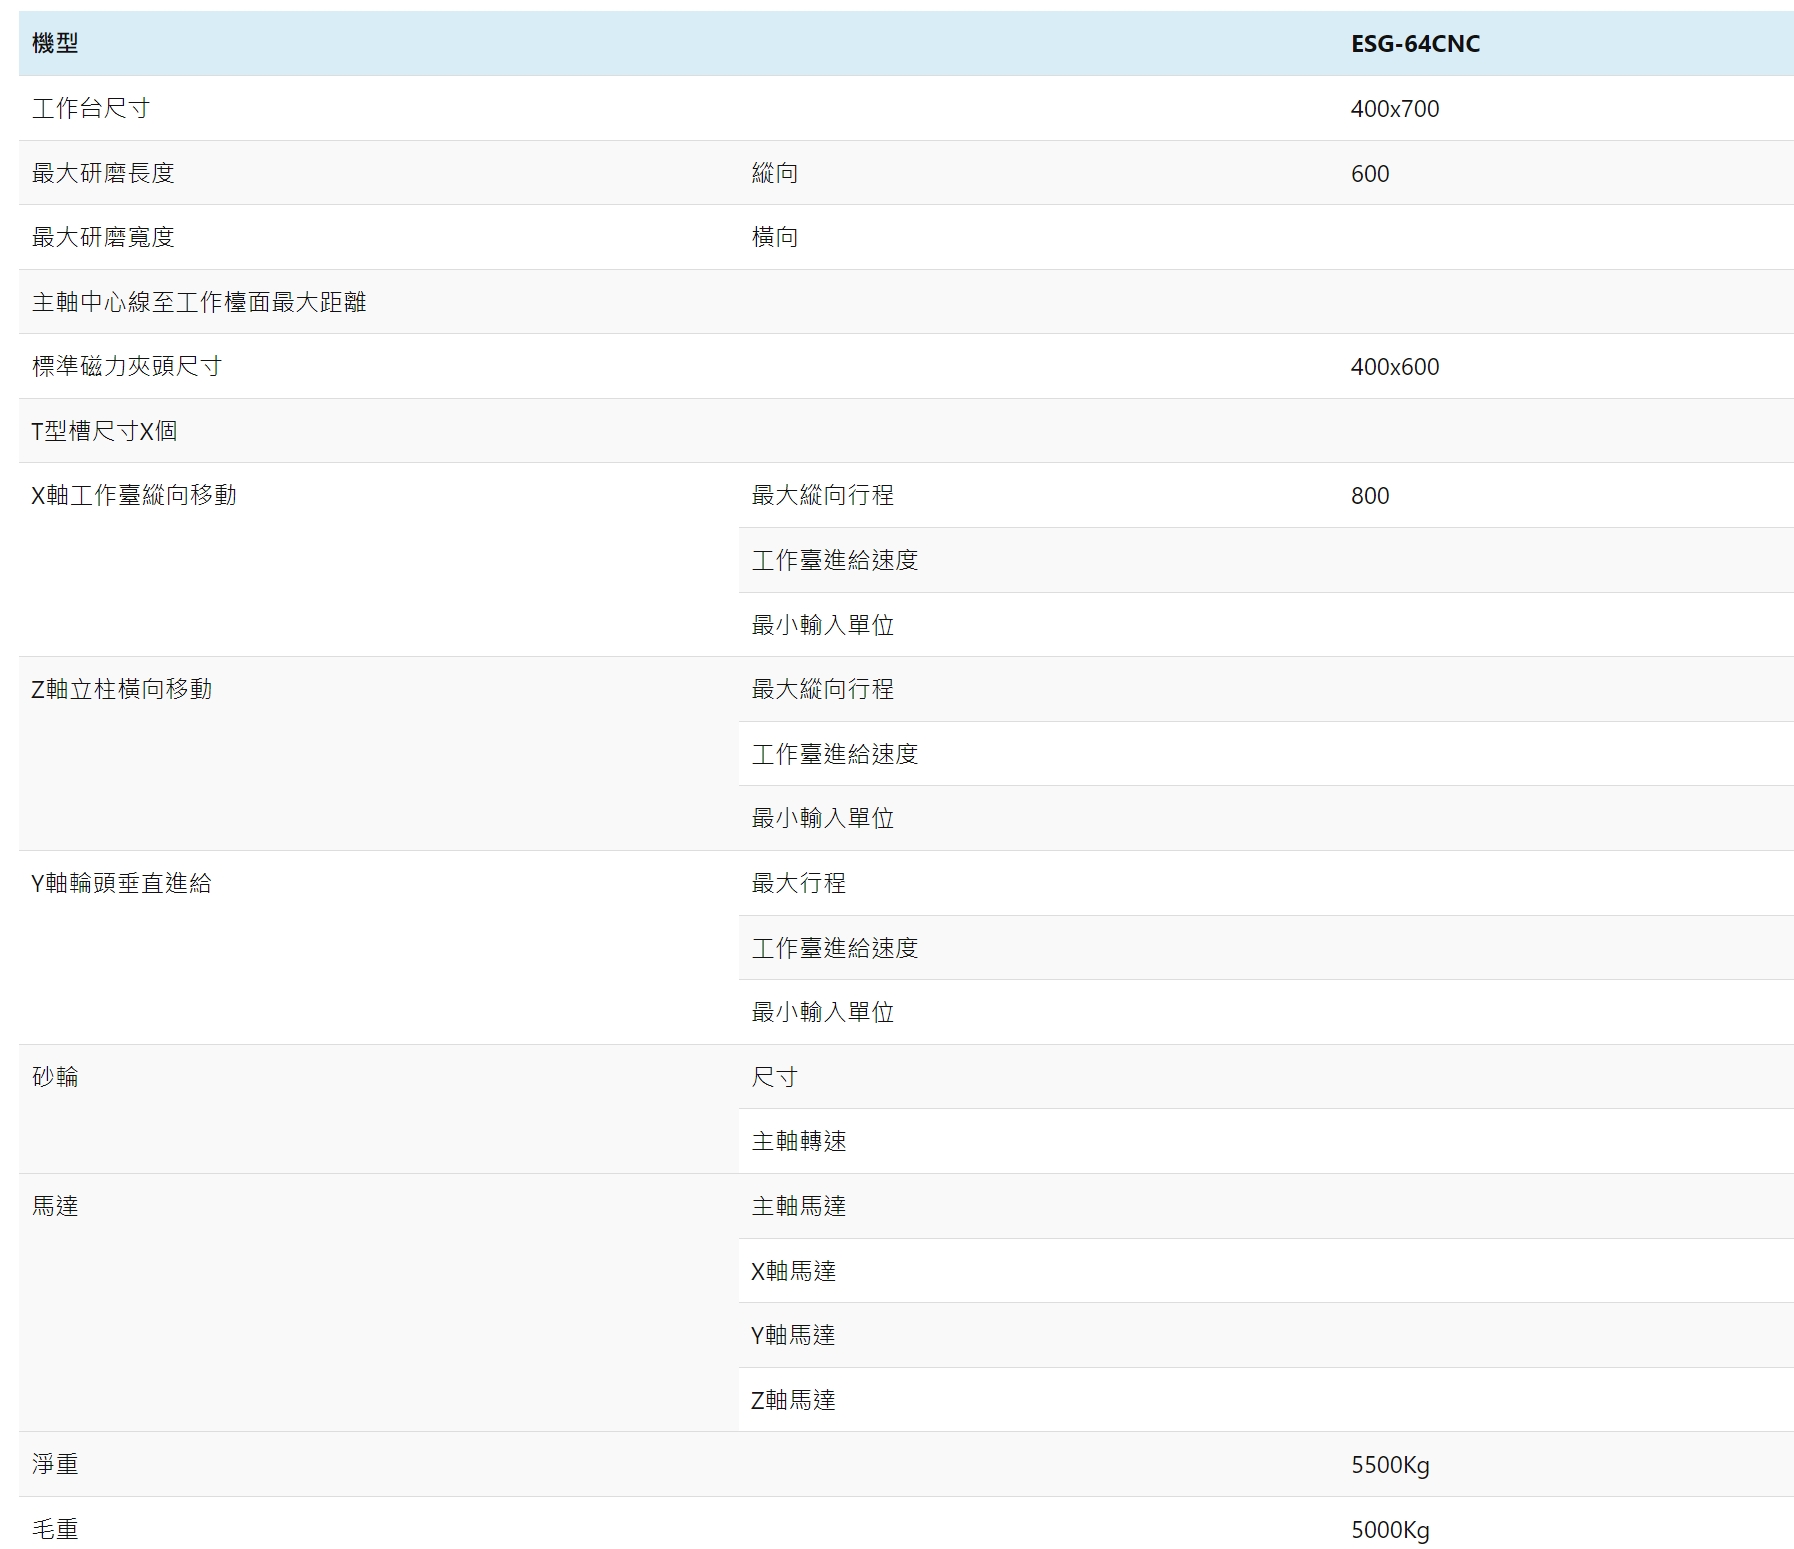Select the ESG-64CNC model header

click(x=1415, y=44)
